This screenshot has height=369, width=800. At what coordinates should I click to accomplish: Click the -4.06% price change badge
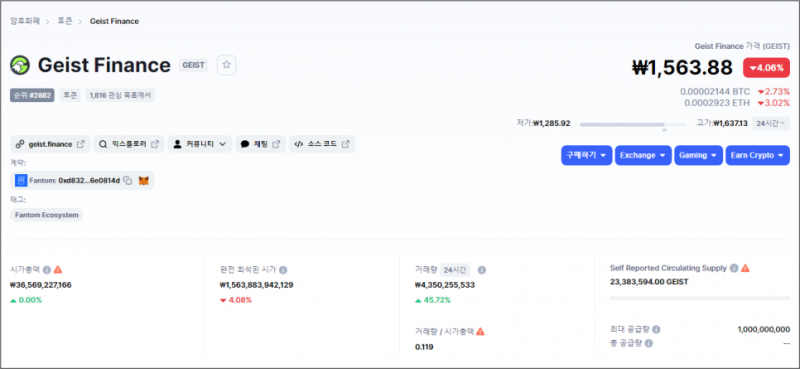tap(766, 67)
